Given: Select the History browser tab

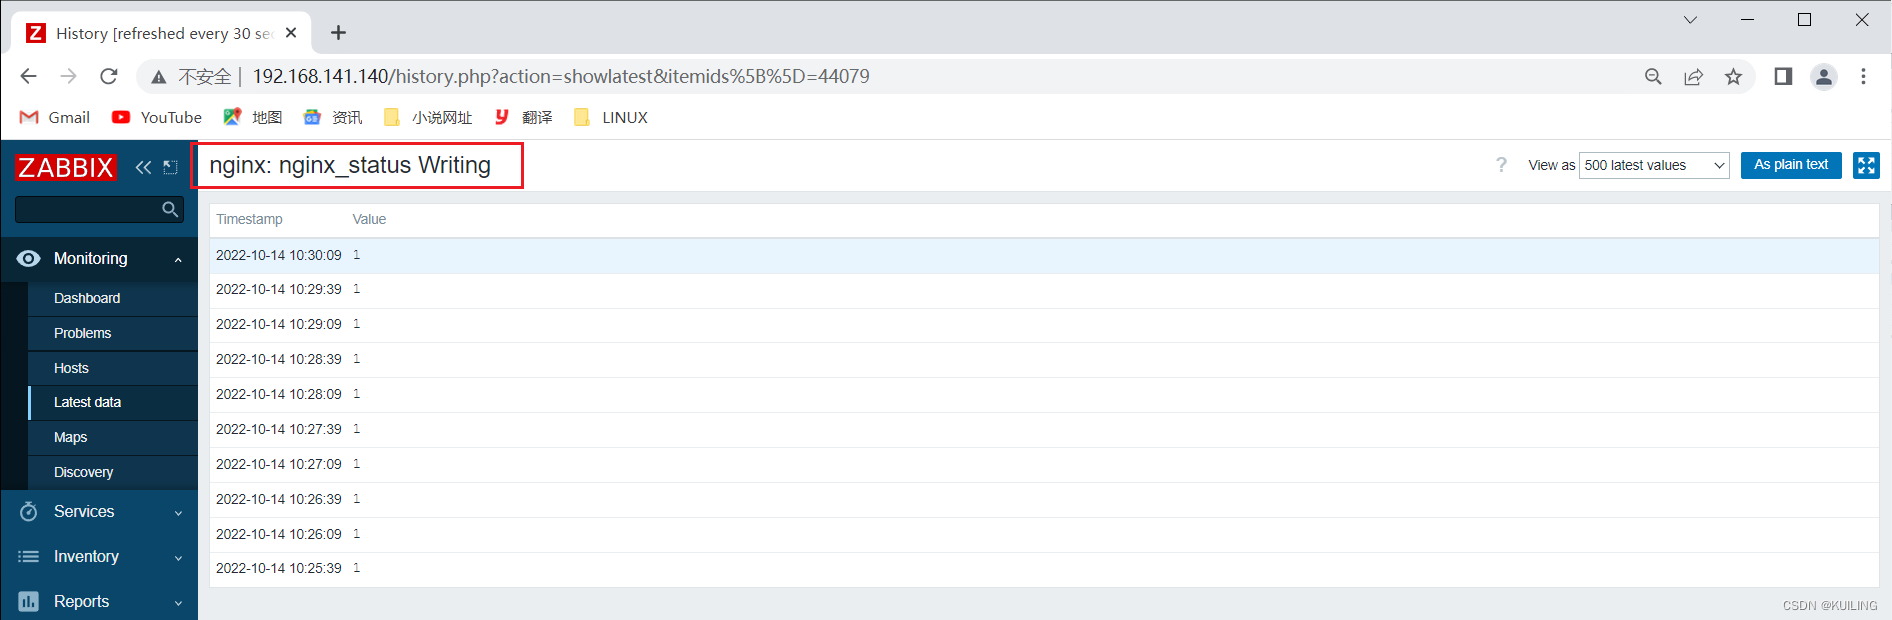Looking at the screenshot, I should click(x=162, y=33).
